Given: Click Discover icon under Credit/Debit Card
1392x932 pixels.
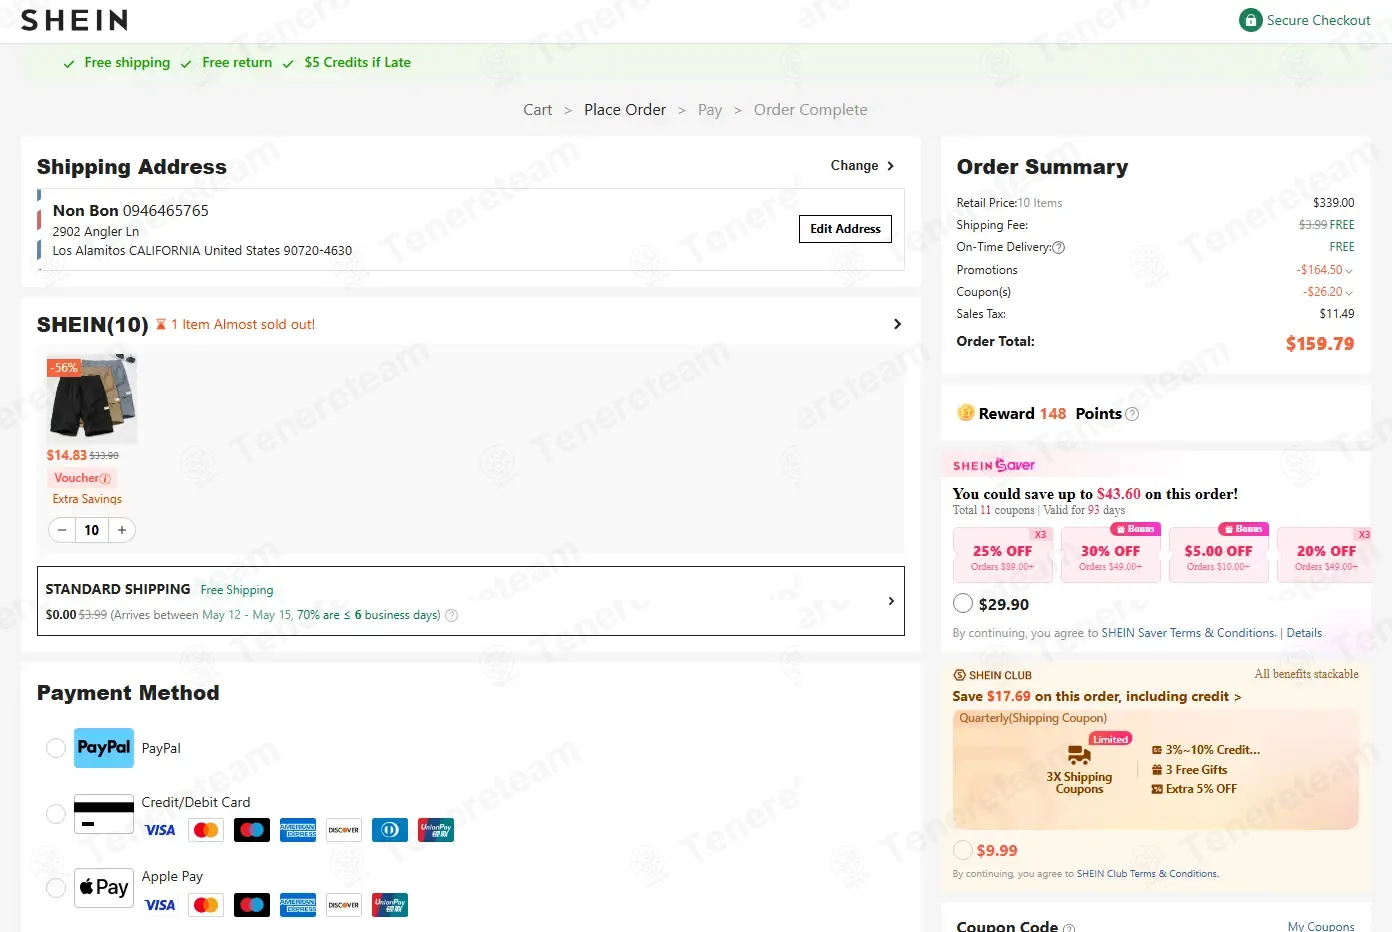Looking at the screenshot, I should point(344,830).
